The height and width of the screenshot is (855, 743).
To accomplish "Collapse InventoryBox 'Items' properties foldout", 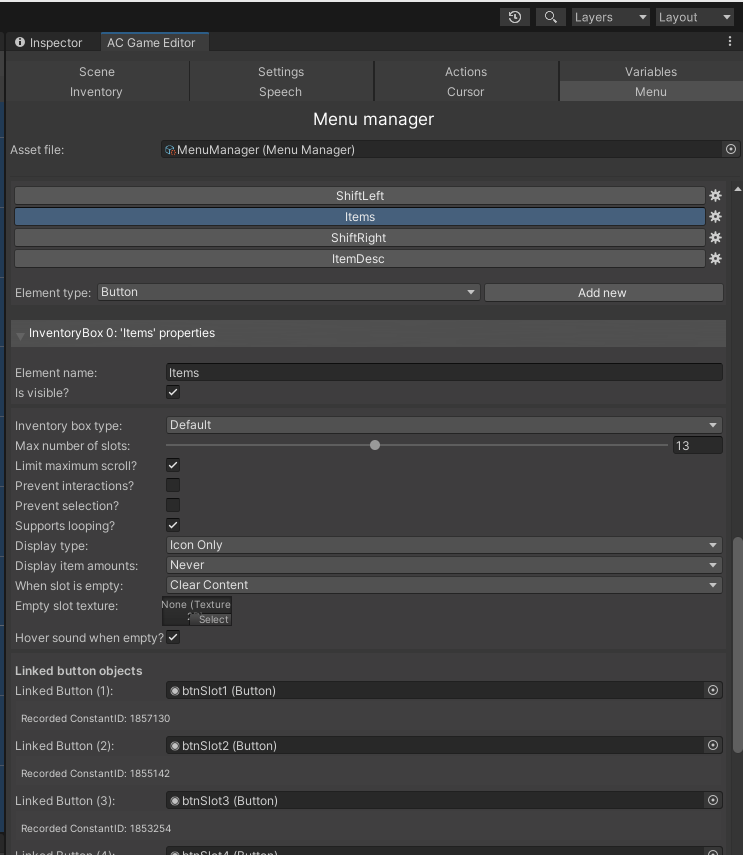I will click(21, 334).
